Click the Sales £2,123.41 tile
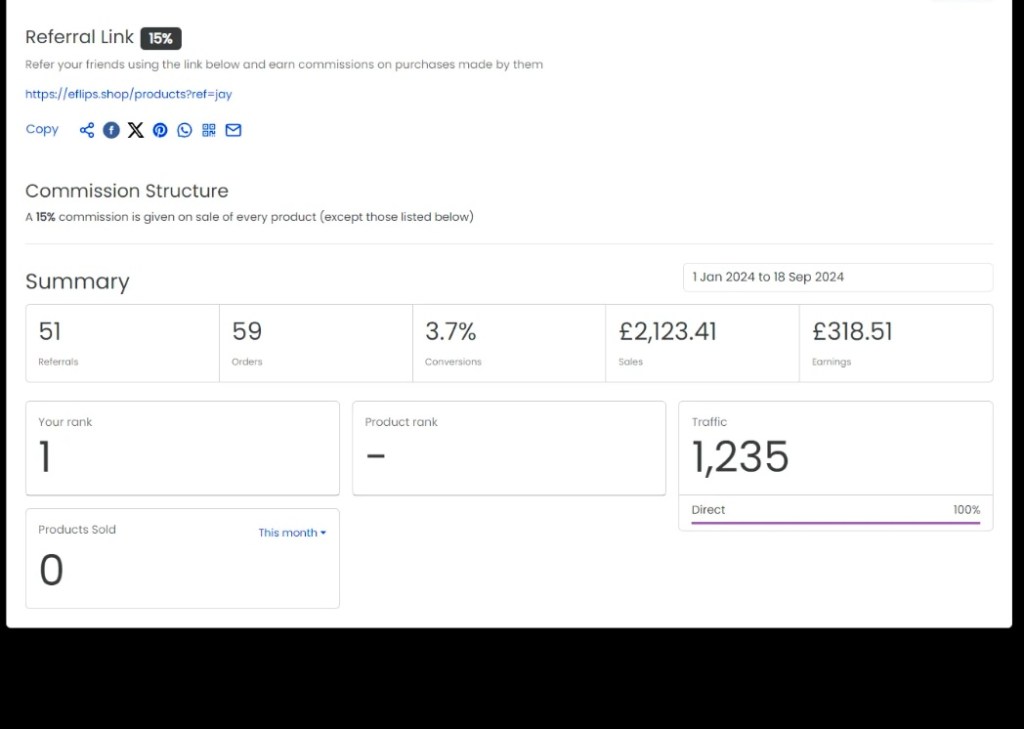This screenshot has height=729, width=1024. point(702,343)
